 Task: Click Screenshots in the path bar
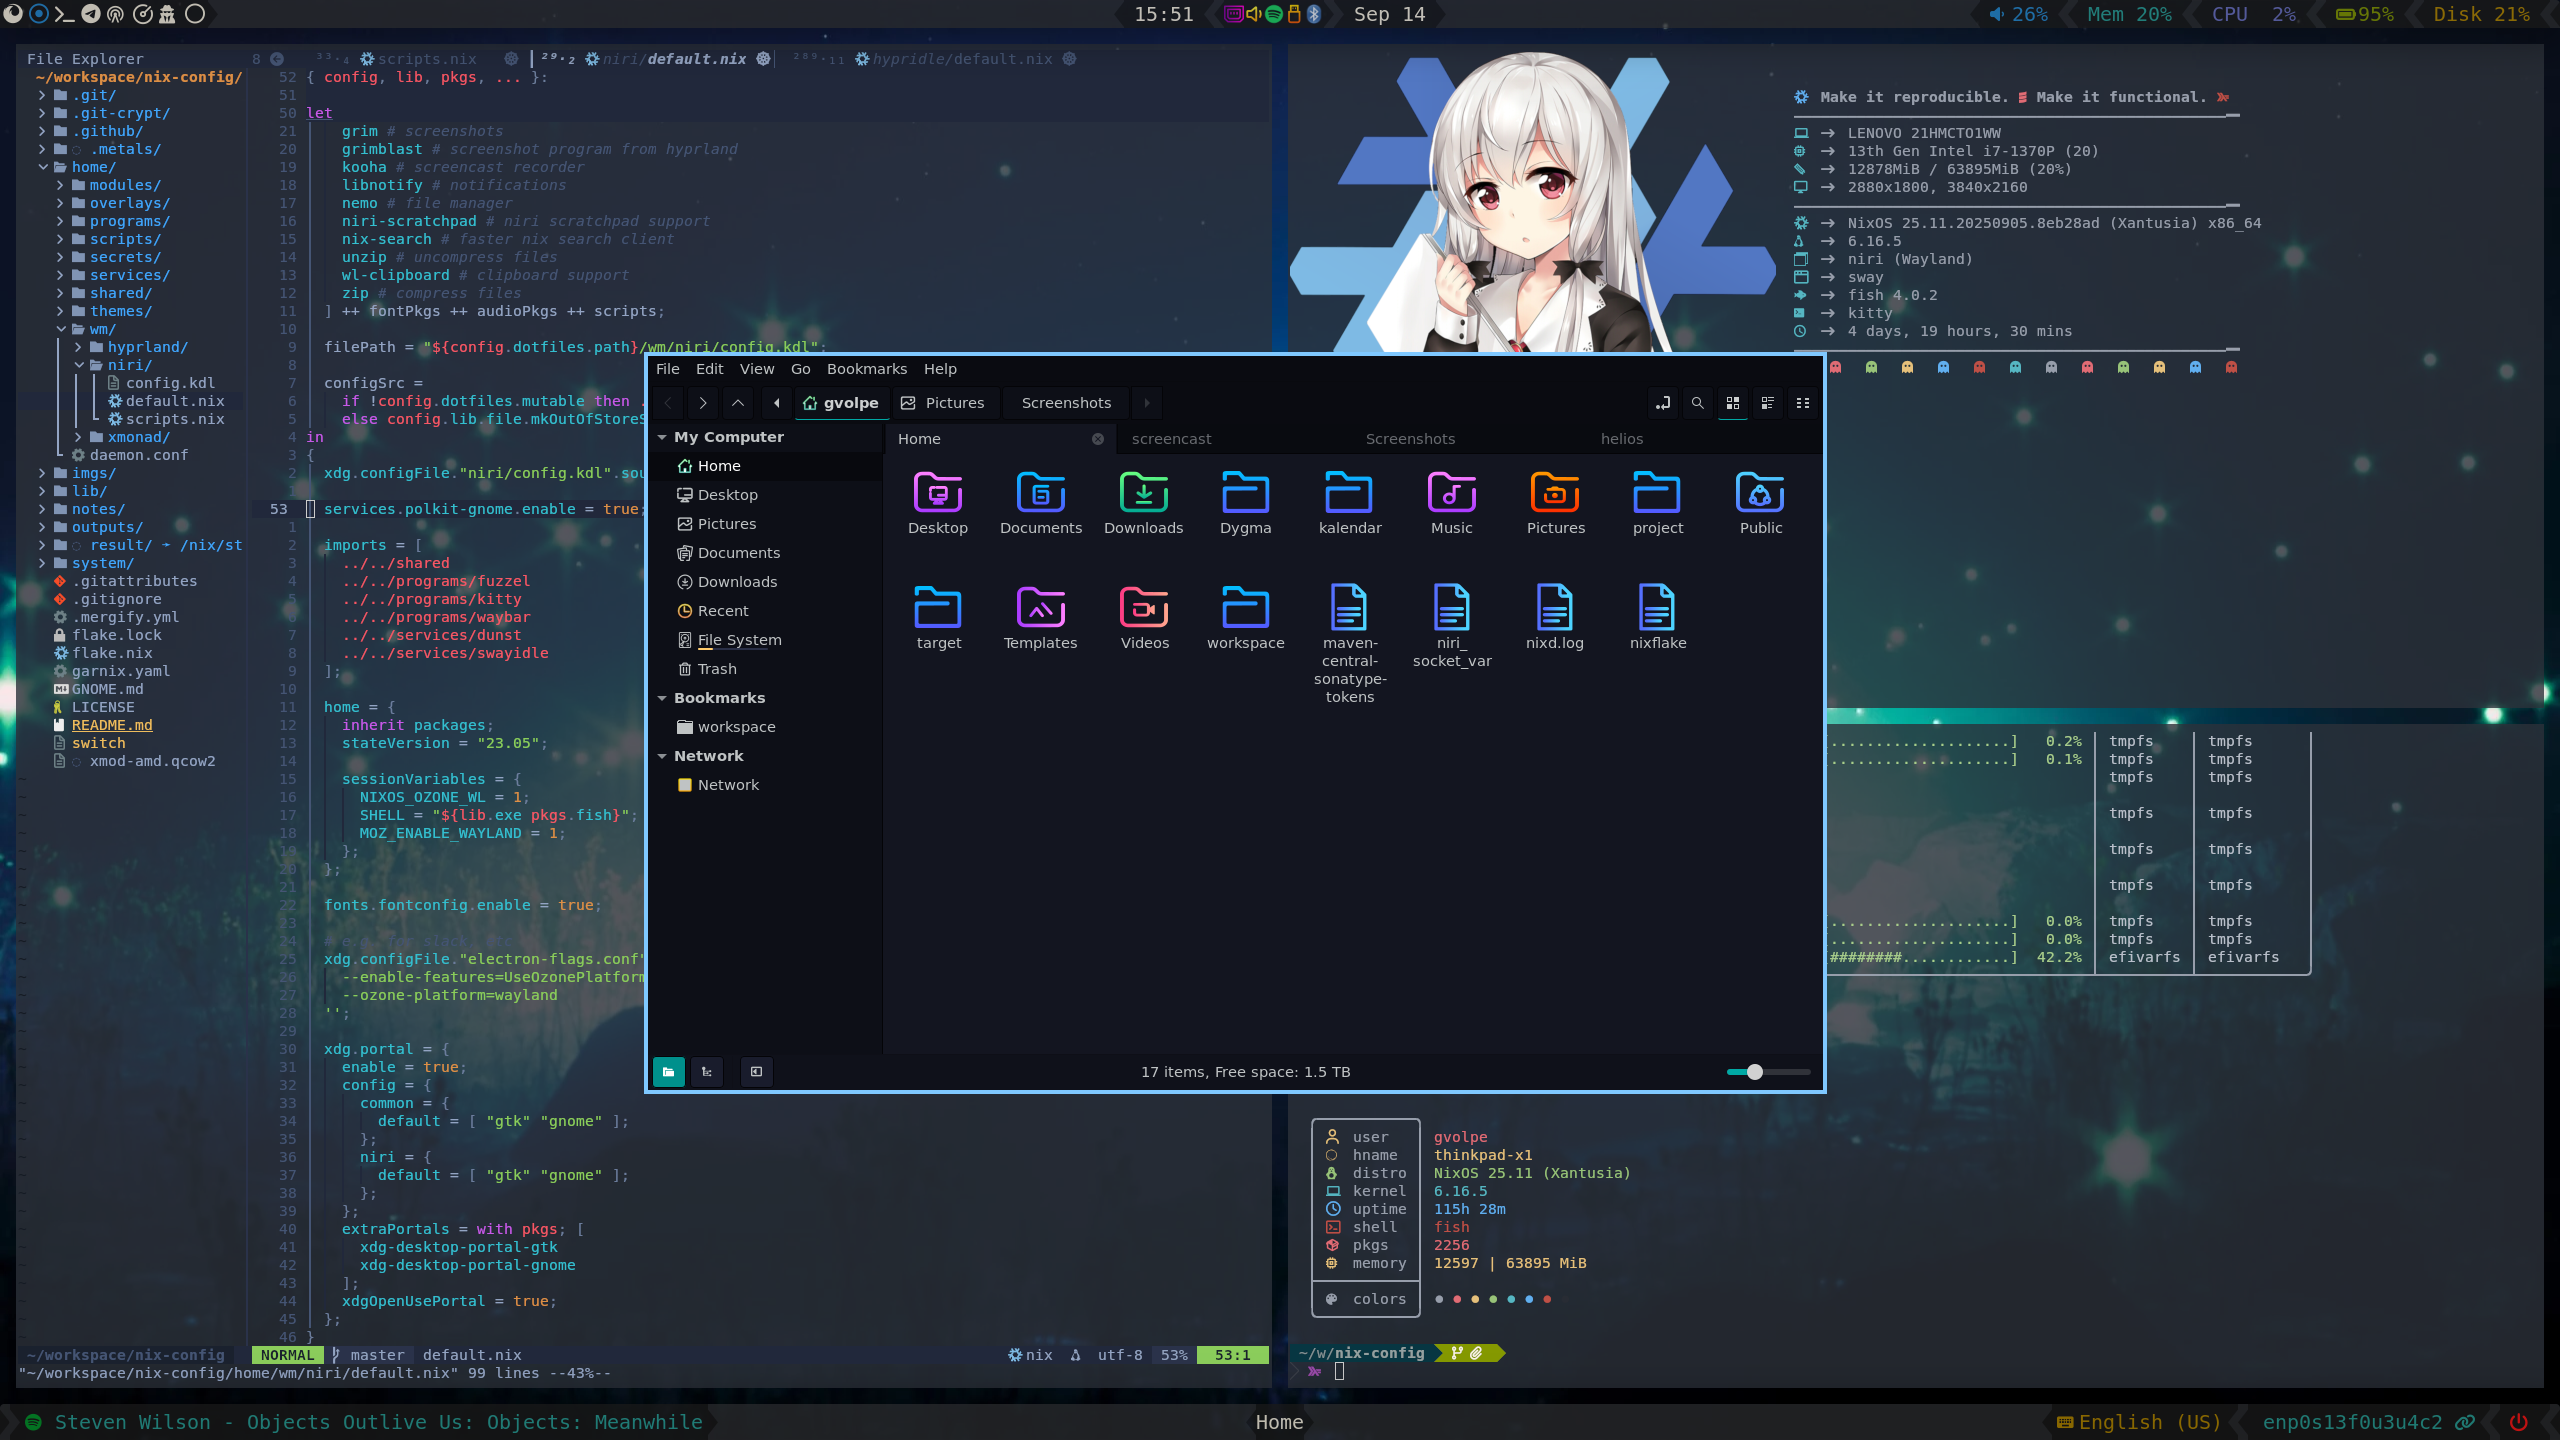coord(1066,403)
